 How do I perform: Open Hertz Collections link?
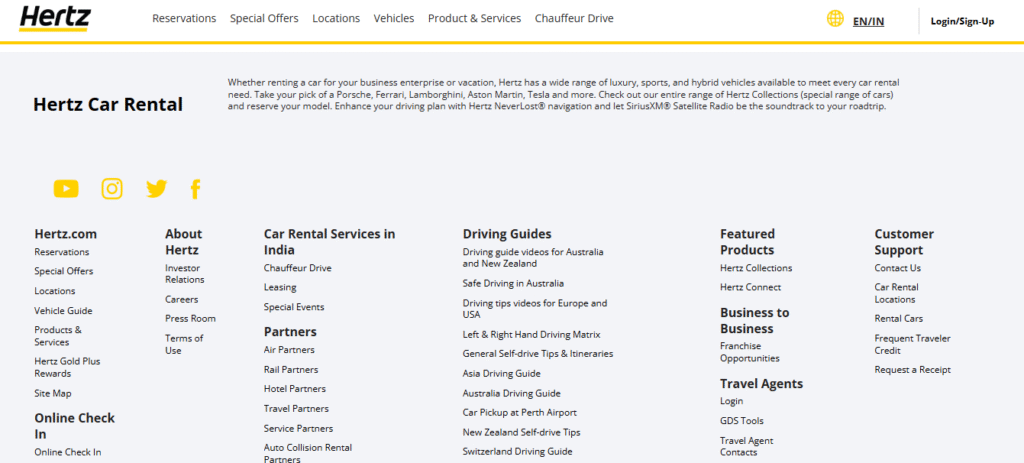pyautogui.click(x=756, y=268)
